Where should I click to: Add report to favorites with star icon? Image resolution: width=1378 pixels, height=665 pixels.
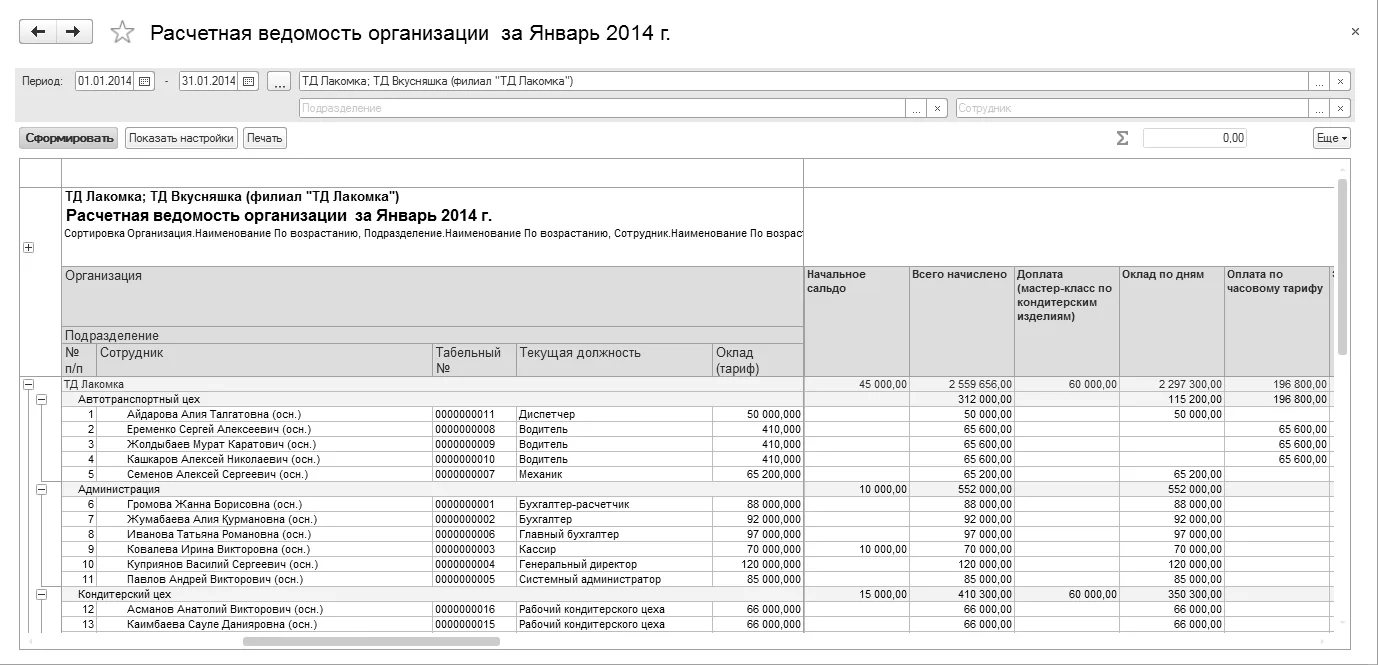coord(122,33)
